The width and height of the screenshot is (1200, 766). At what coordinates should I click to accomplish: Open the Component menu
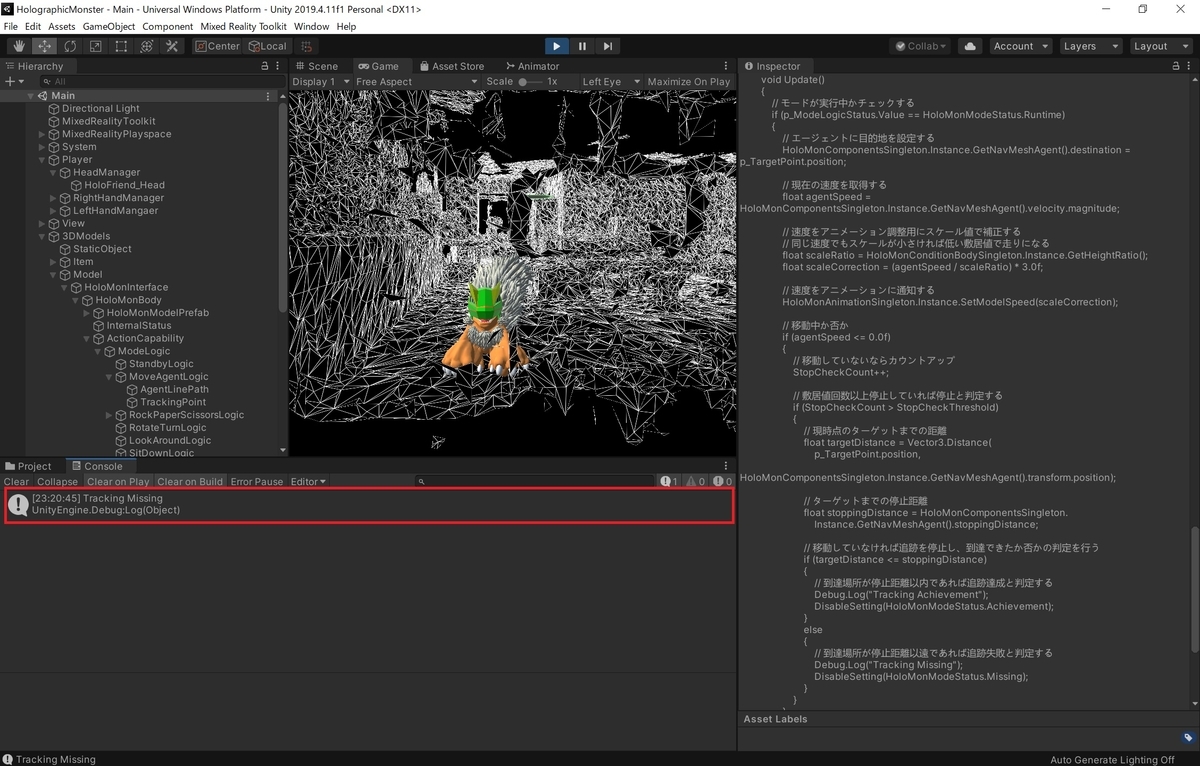coord(167,26)
